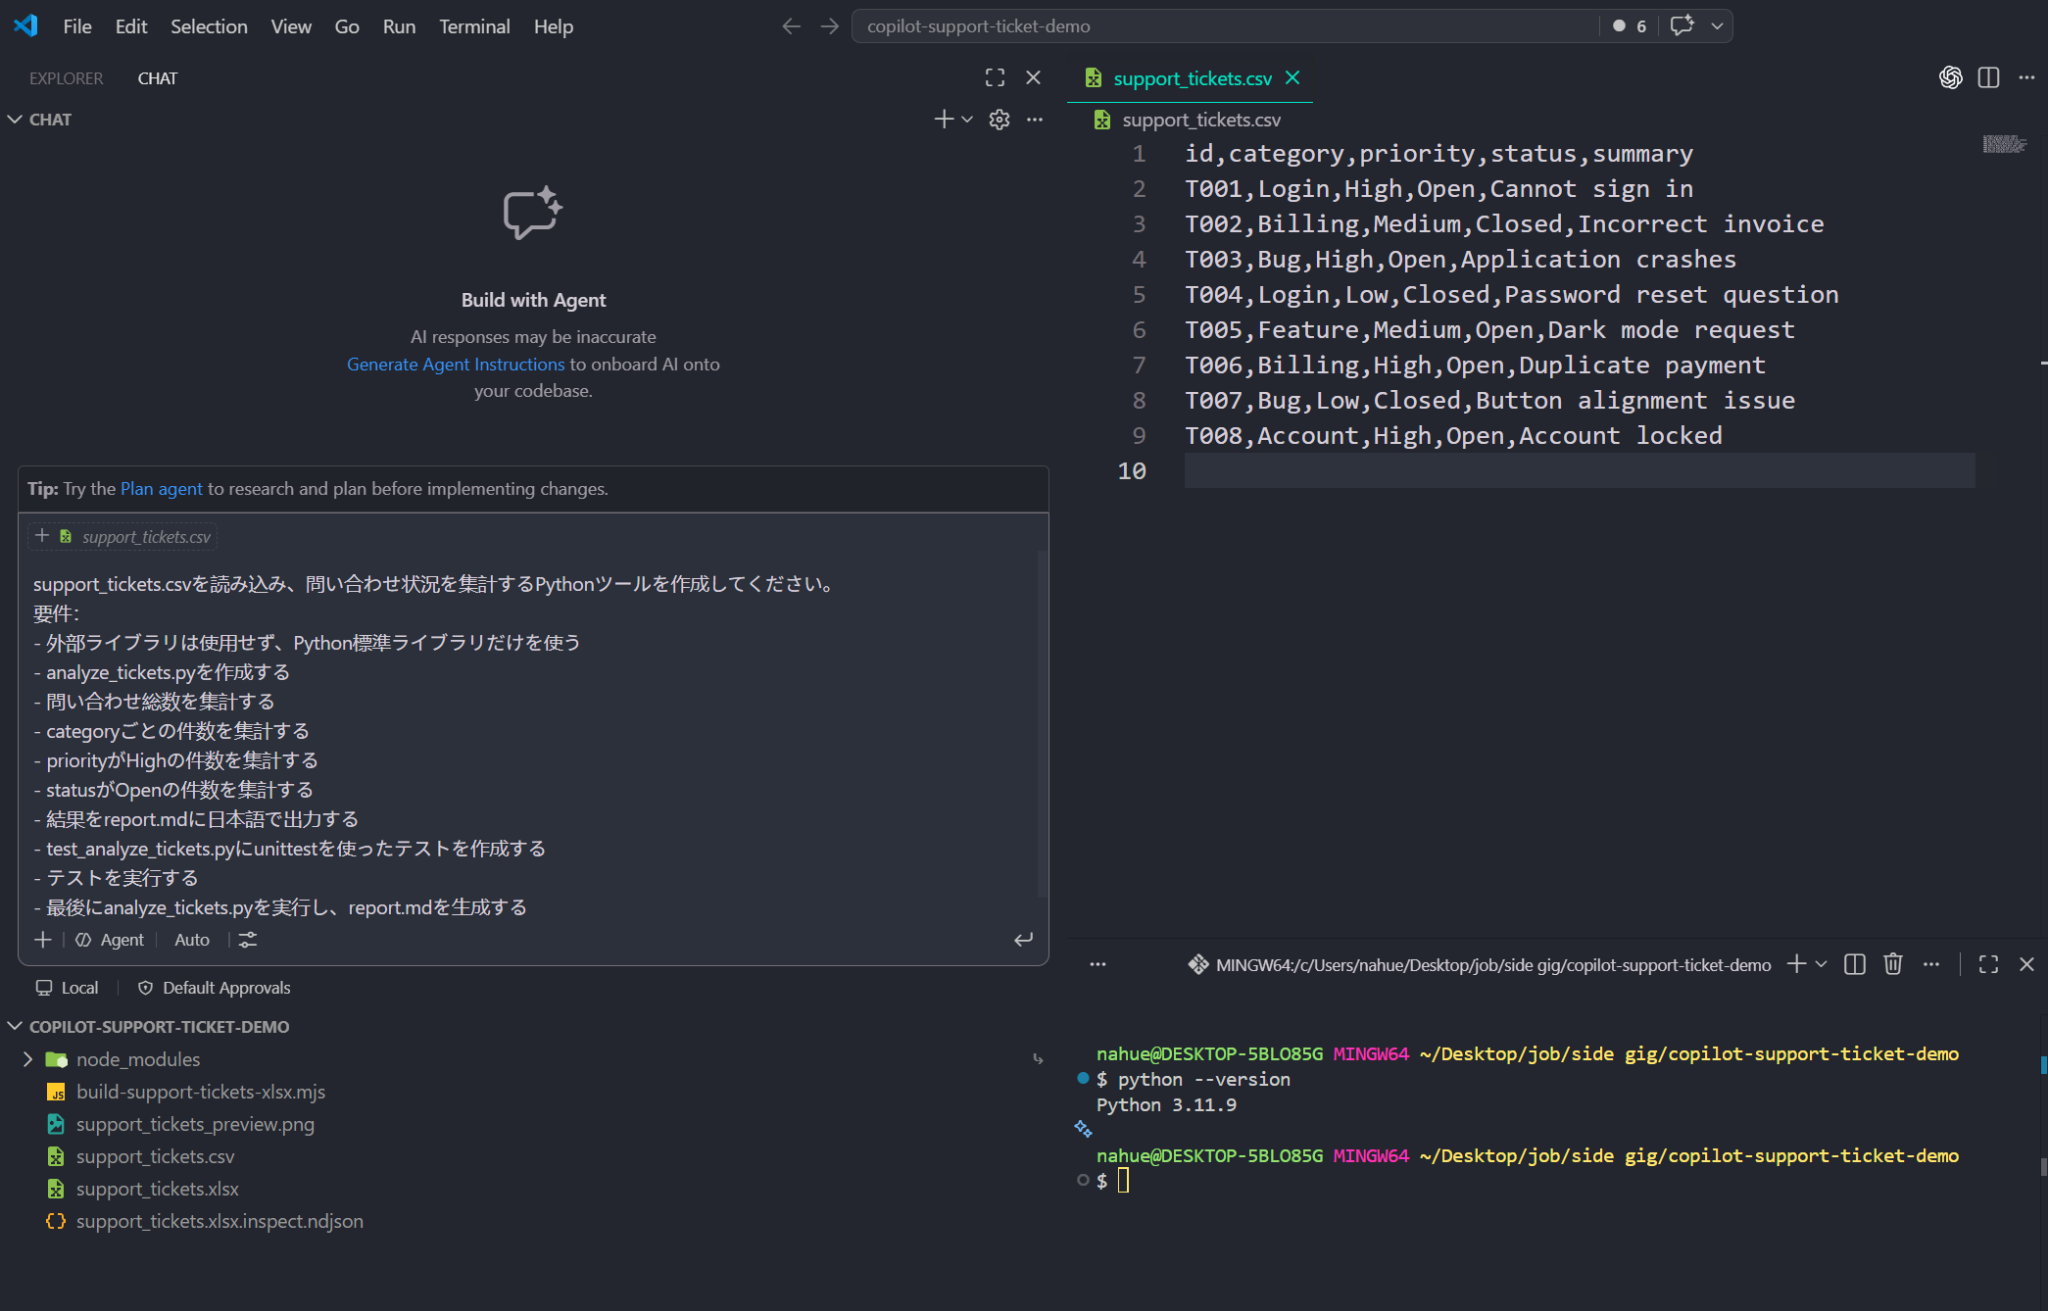This screenshot has width=2048, height=1311.
Task: Open the configure tools icon
Action: click(x=248, y=940)
